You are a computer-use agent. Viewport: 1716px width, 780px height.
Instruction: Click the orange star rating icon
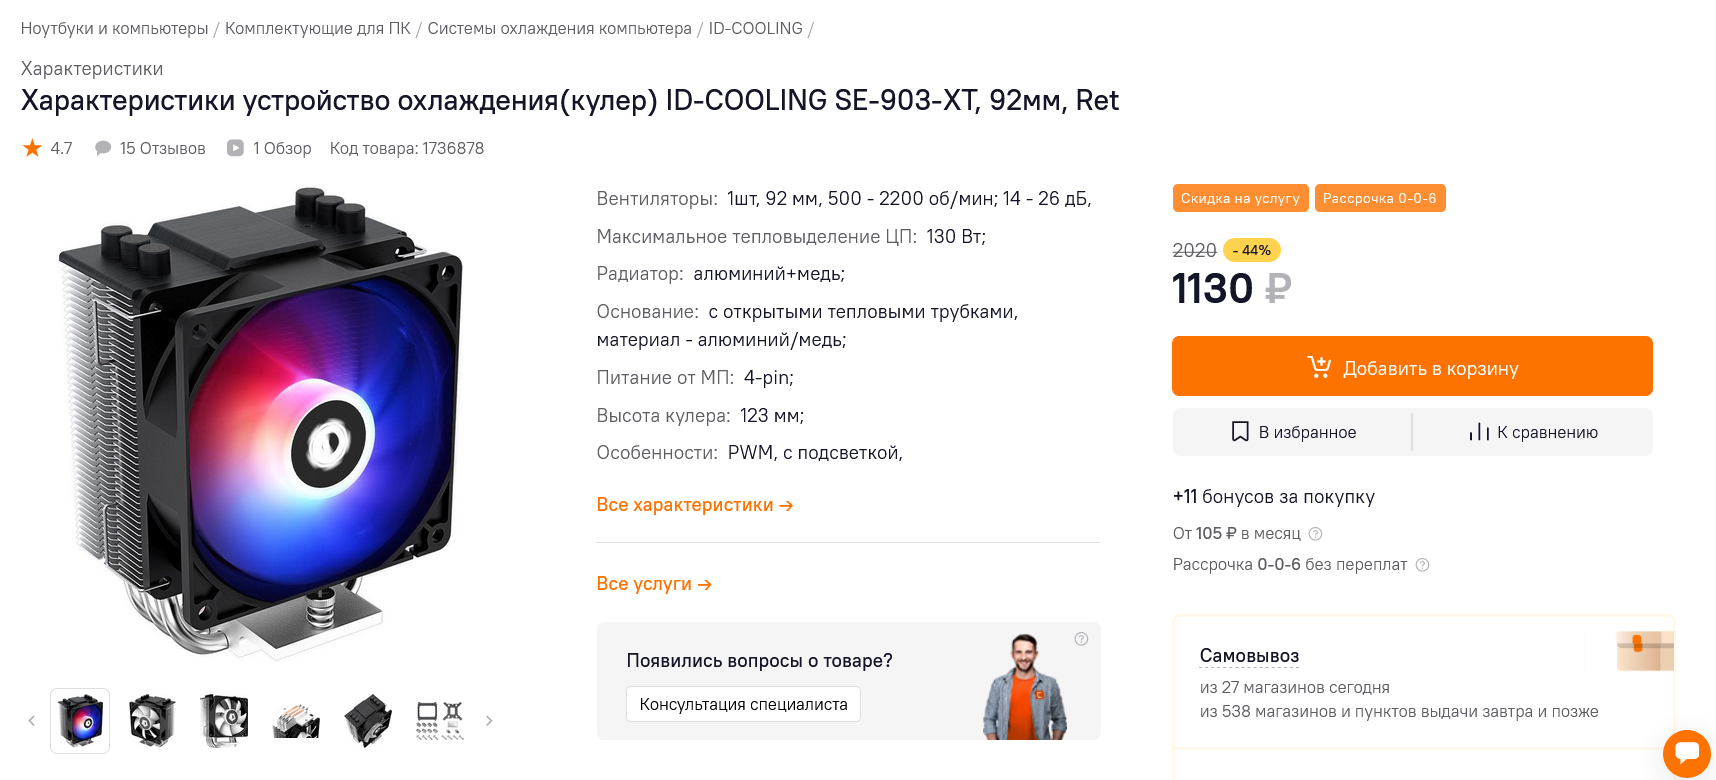pyautogui.click(x=32, y=148)
